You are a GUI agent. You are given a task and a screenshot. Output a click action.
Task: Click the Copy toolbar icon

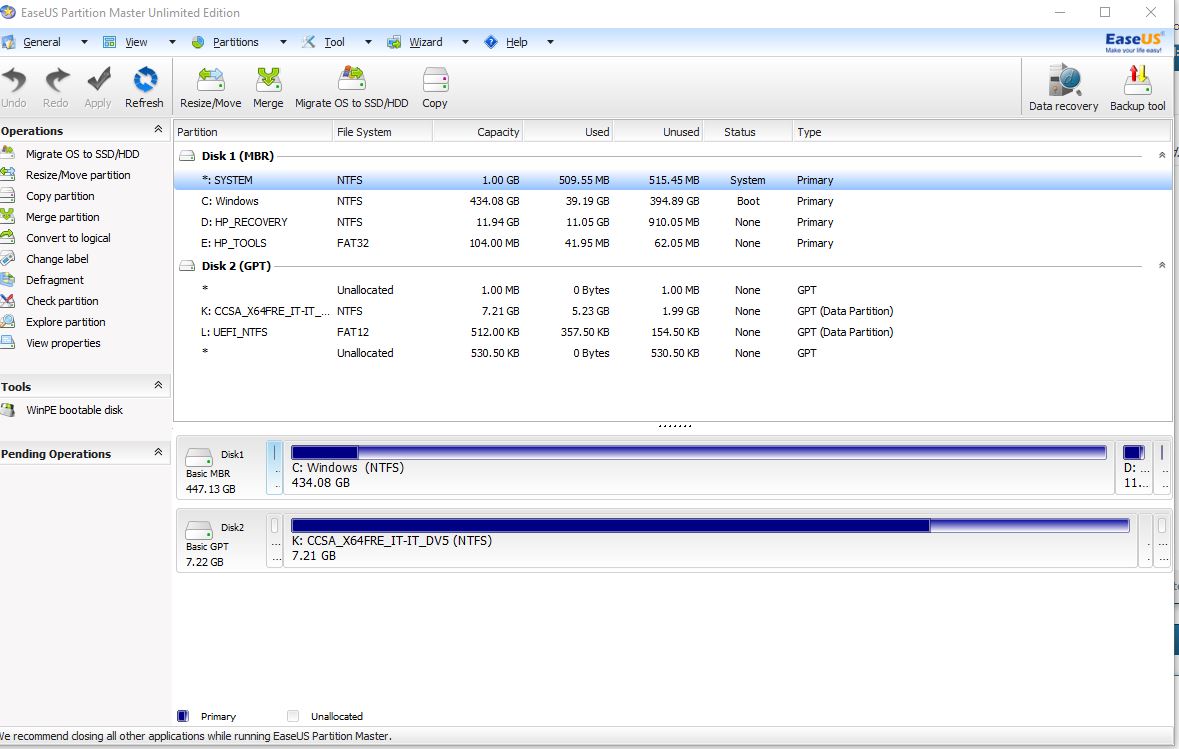pos(435,80)
